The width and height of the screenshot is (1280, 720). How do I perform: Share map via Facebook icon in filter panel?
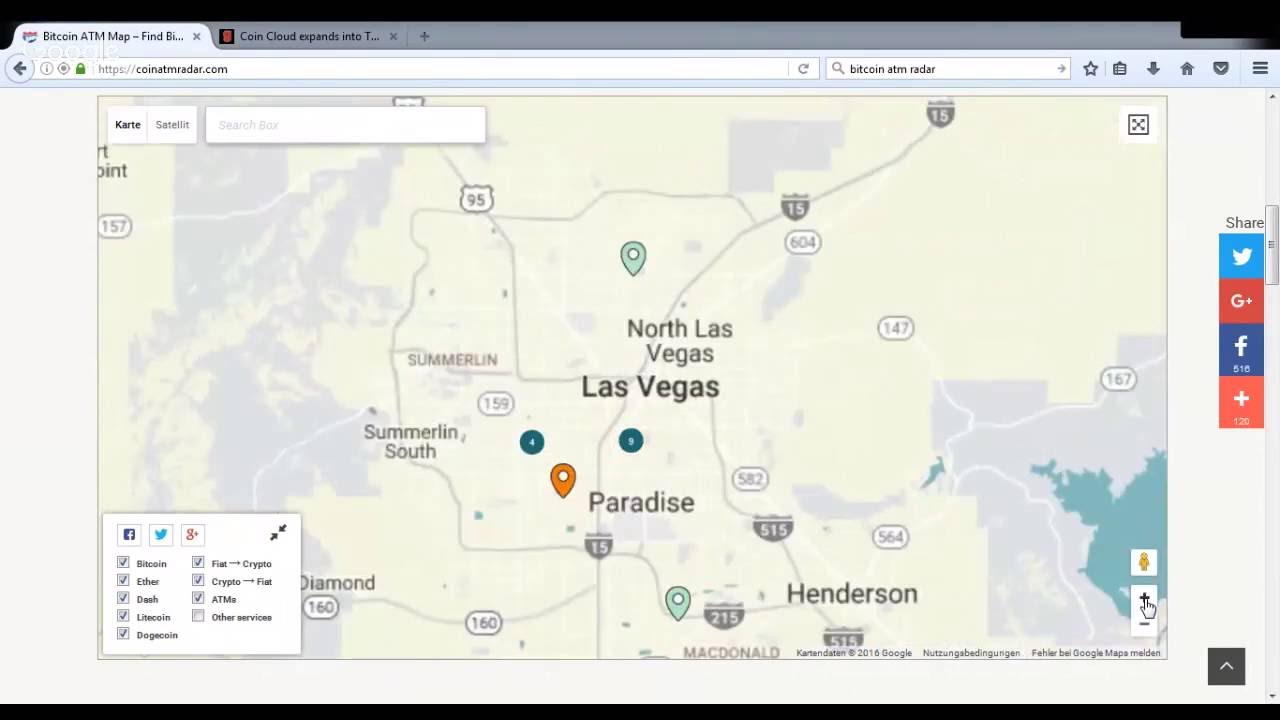click(129, 534)
